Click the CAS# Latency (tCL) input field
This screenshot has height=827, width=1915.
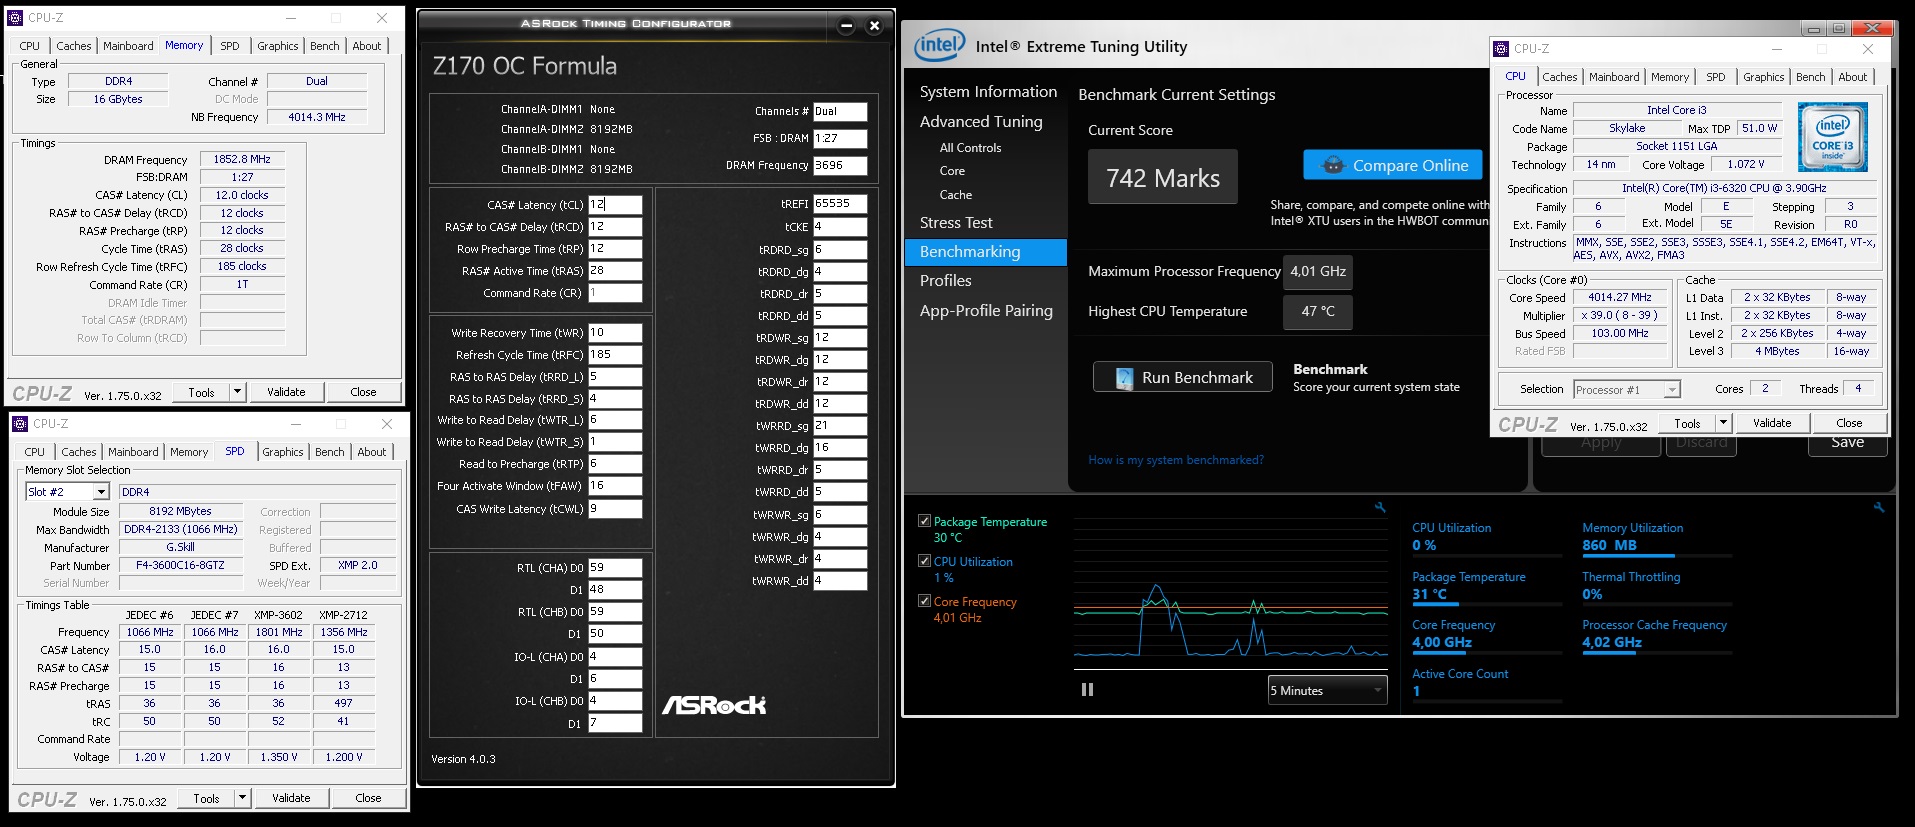click(x=615, y=204)
